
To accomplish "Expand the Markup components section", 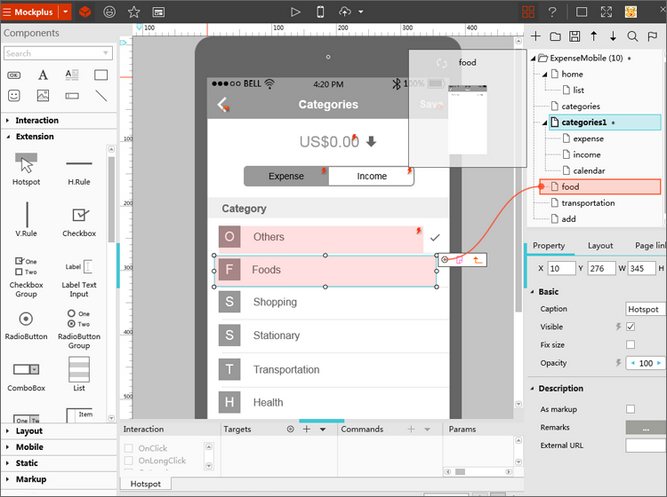I will 31,480.
